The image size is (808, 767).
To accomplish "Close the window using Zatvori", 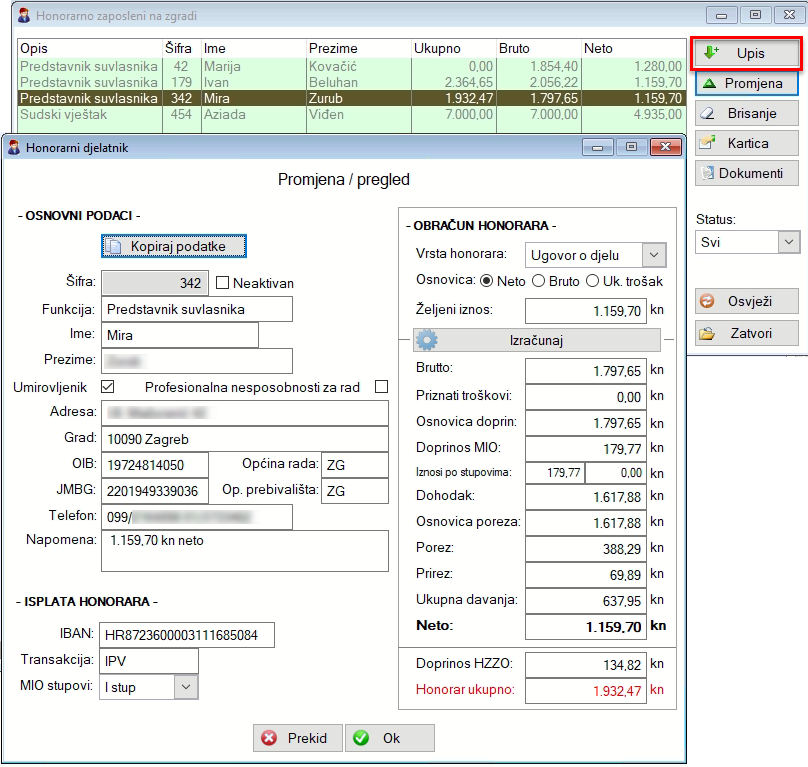I will pyautogui.click(x=746, y=334).
